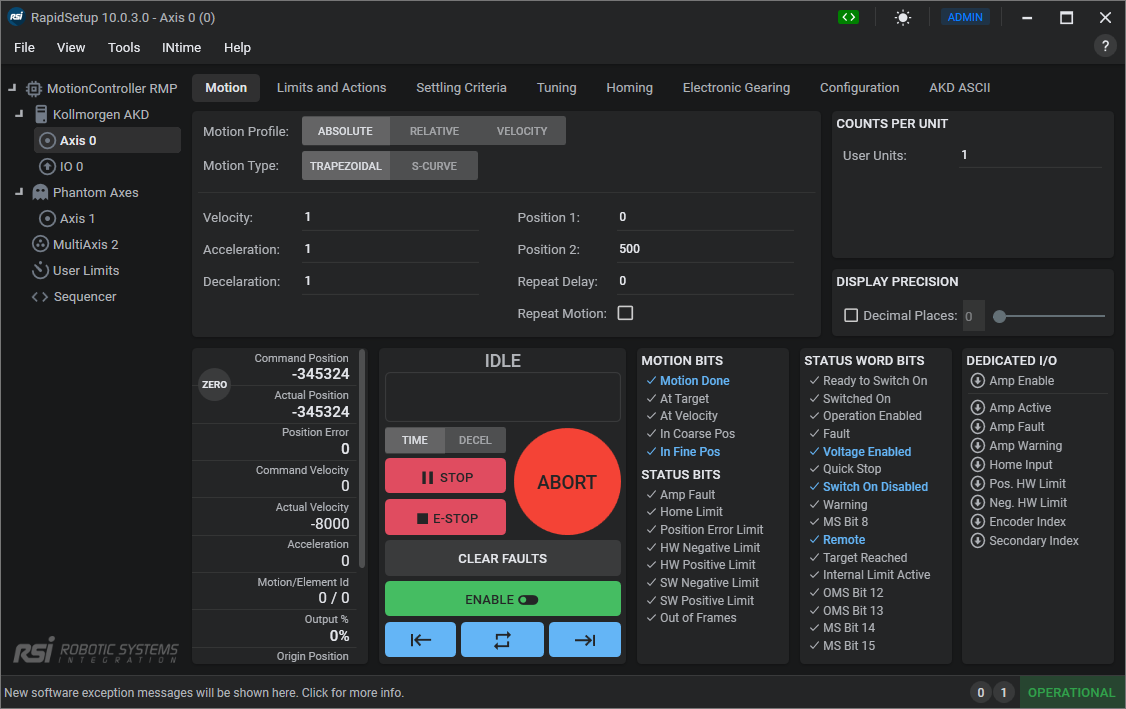
Task: Switch stop mode to DECEL
Action: pyautogui.click(x=475, y=440)
